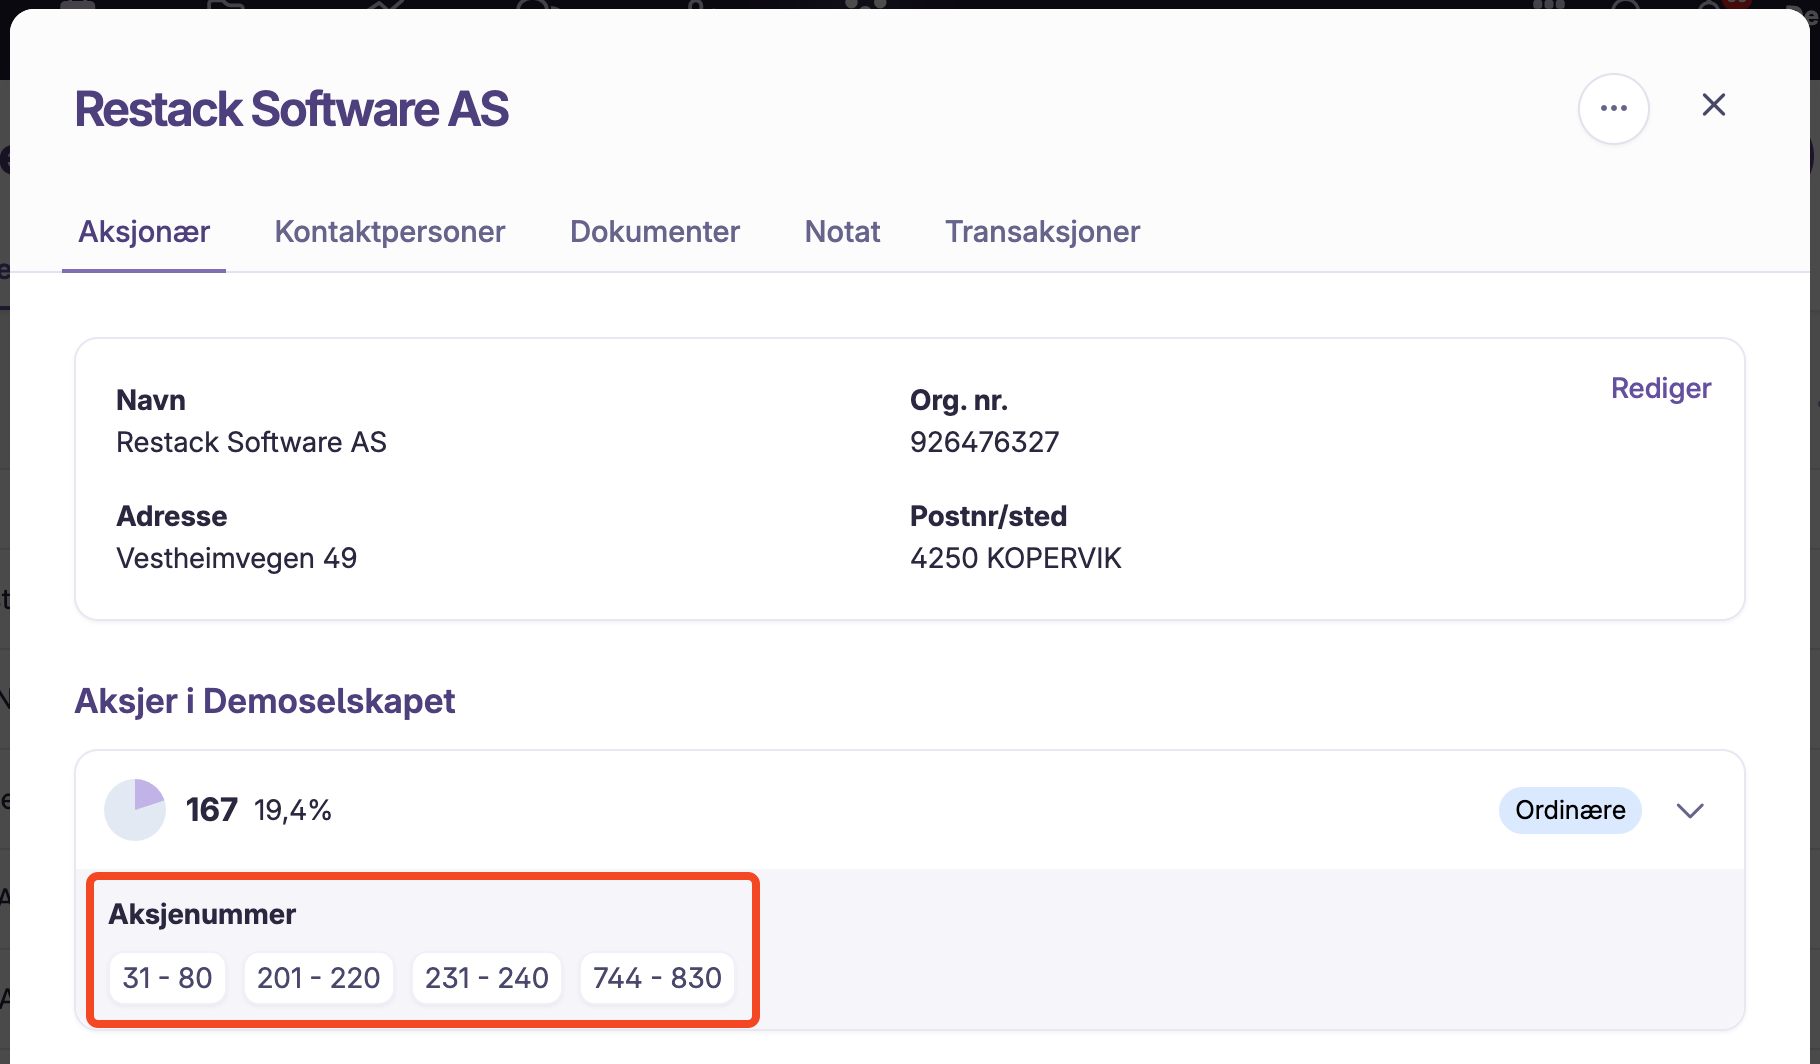
Task: Click the share count 167
Action: (211, 810)
